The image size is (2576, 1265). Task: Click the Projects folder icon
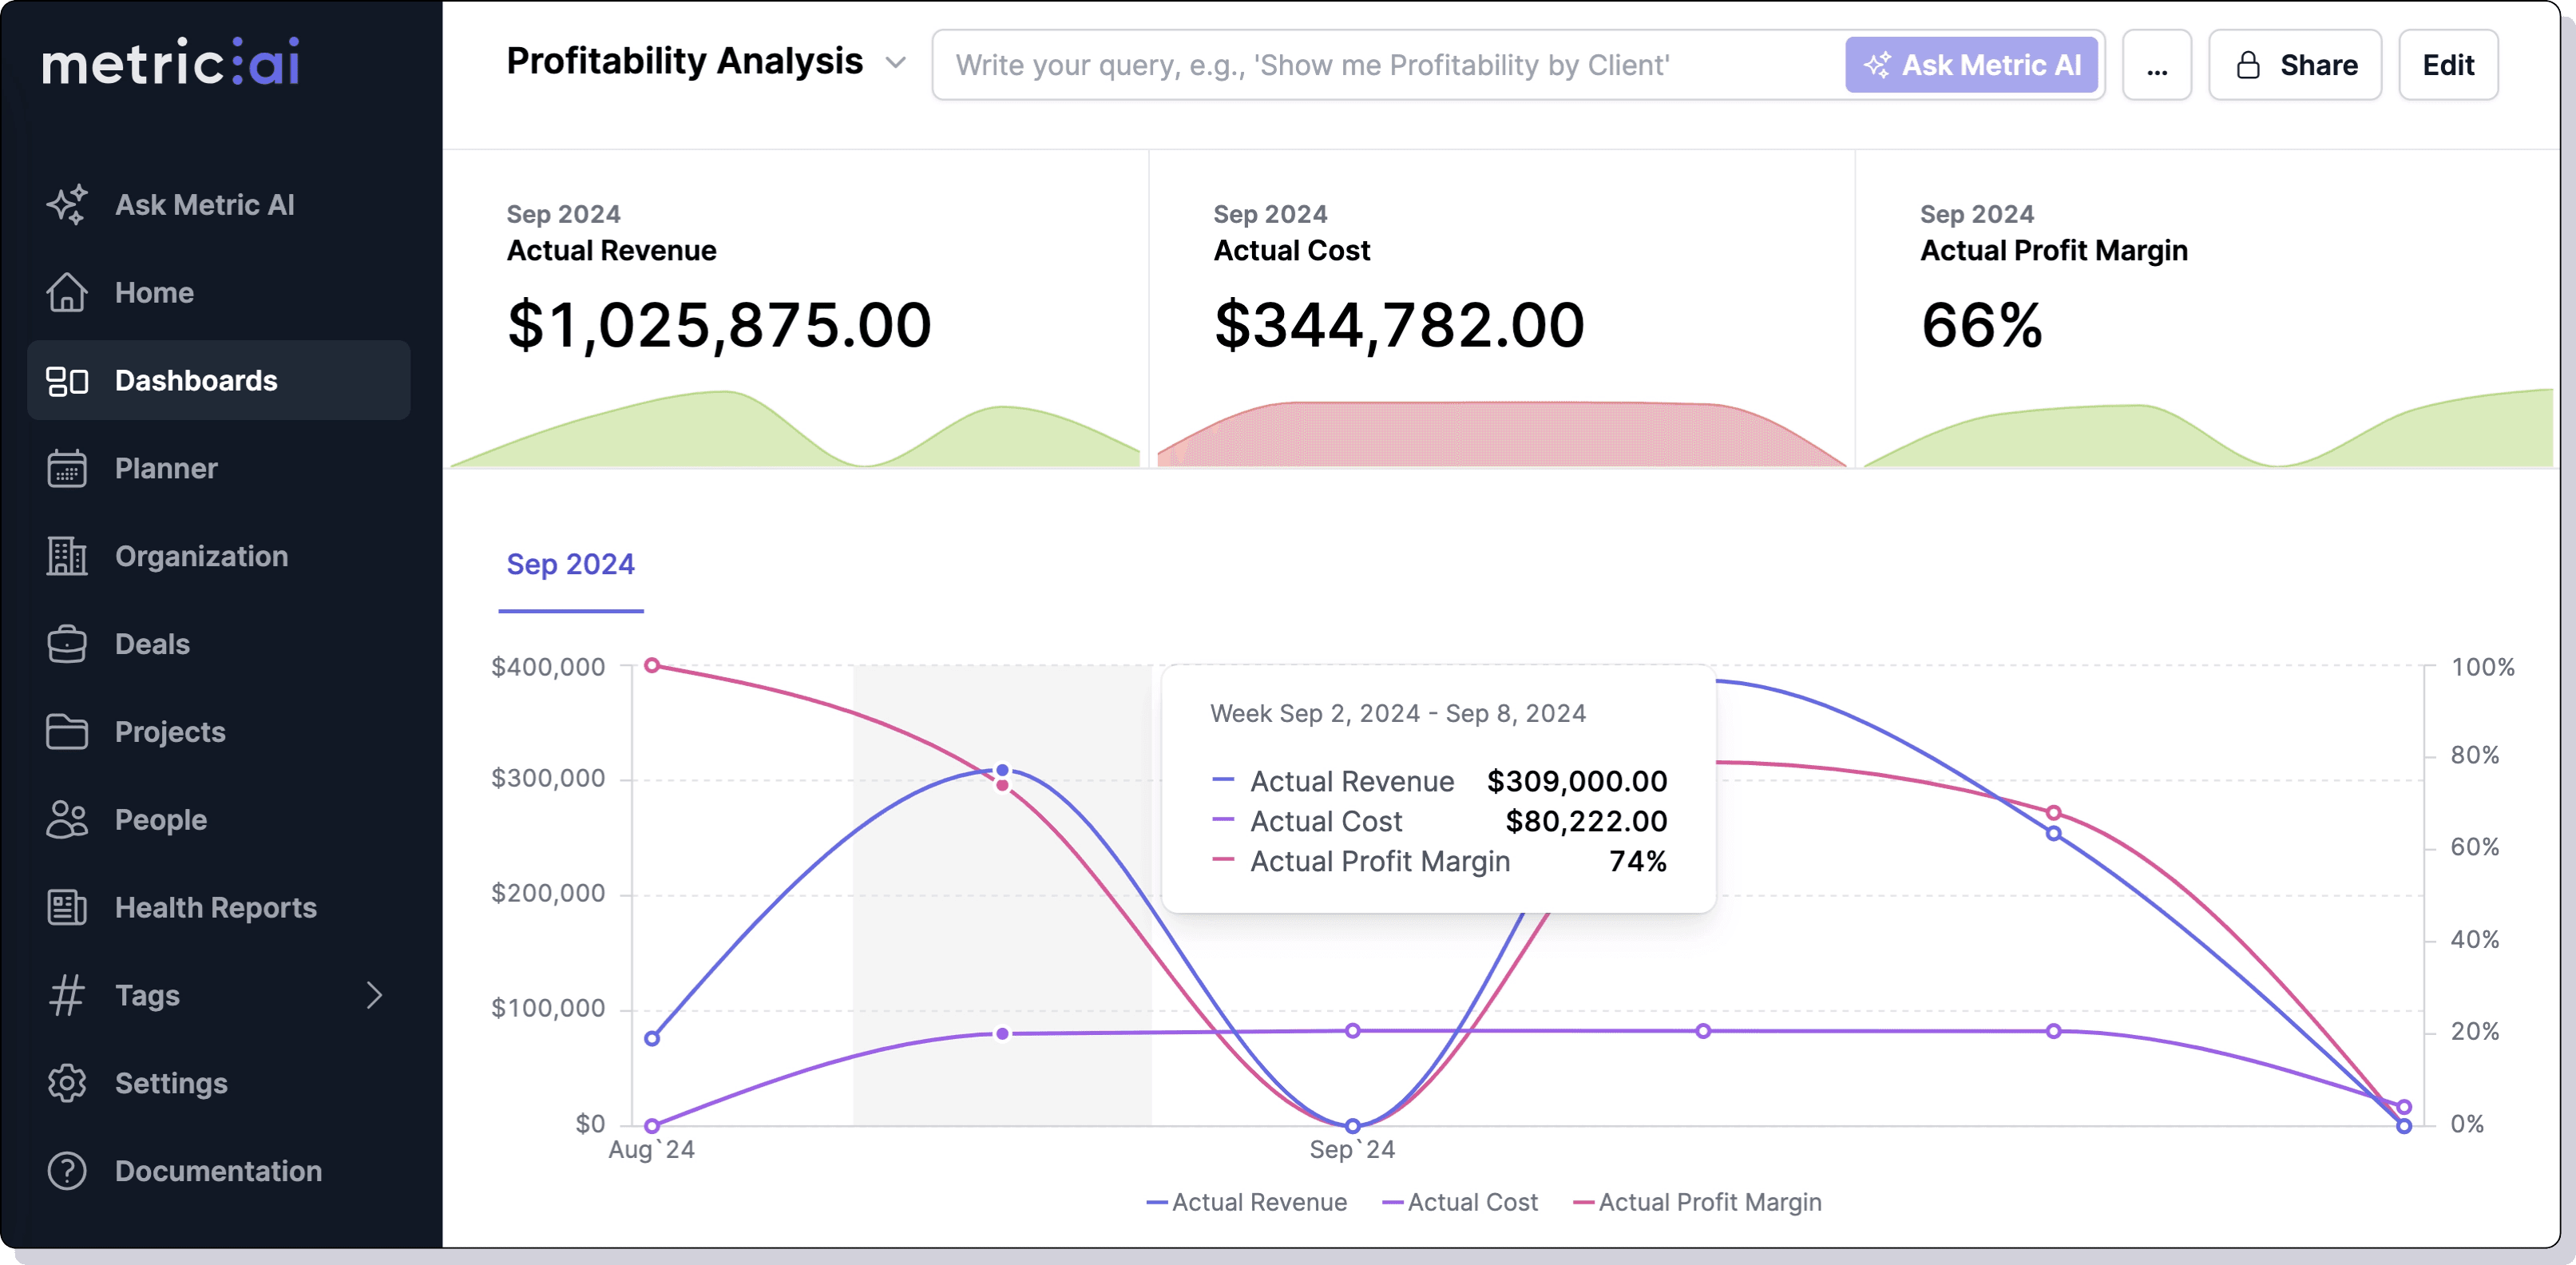(67, 732)
